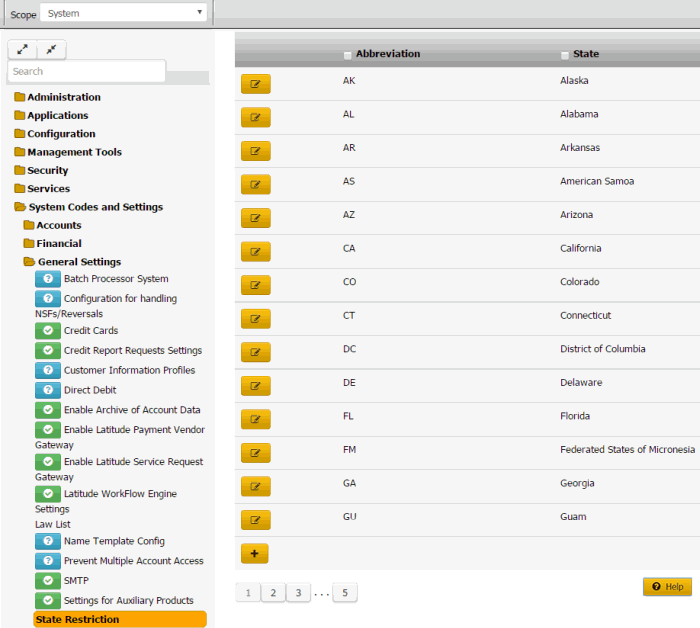Expand all tree nodes icon
Viewport: 700px width, 628px height.
(22, 49)
